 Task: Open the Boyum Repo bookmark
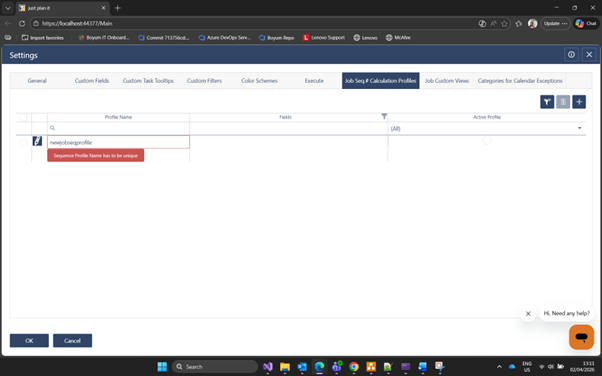point(276,38)
